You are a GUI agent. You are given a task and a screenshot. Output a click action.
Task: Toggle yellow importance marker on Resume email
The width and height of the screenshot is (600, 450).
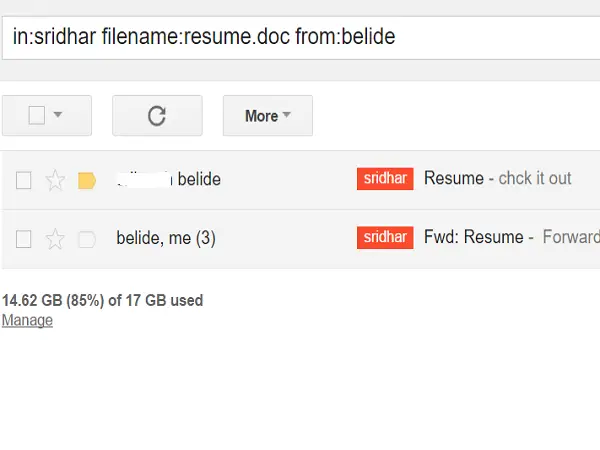click(87, 181)
